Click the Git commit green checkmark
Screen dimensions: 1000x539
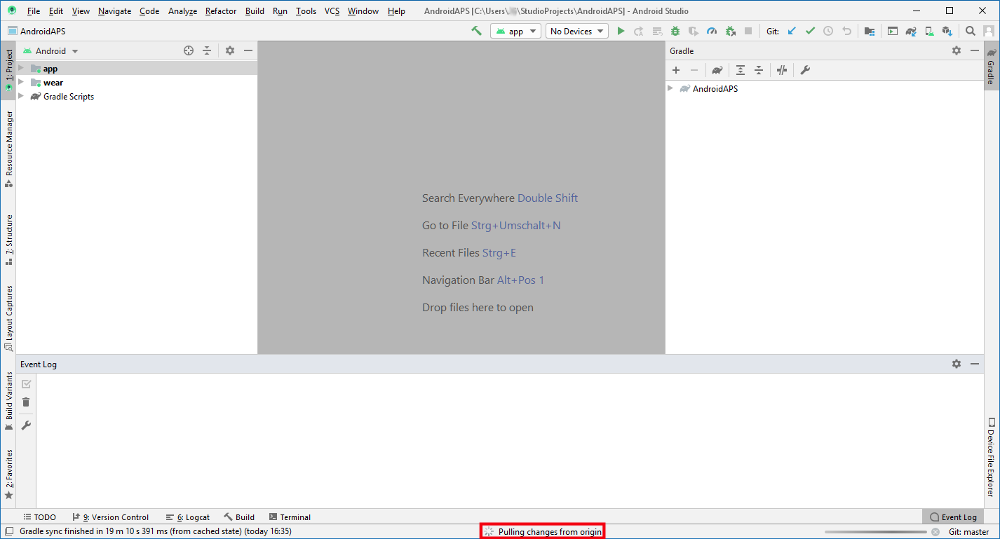point(810,31)
